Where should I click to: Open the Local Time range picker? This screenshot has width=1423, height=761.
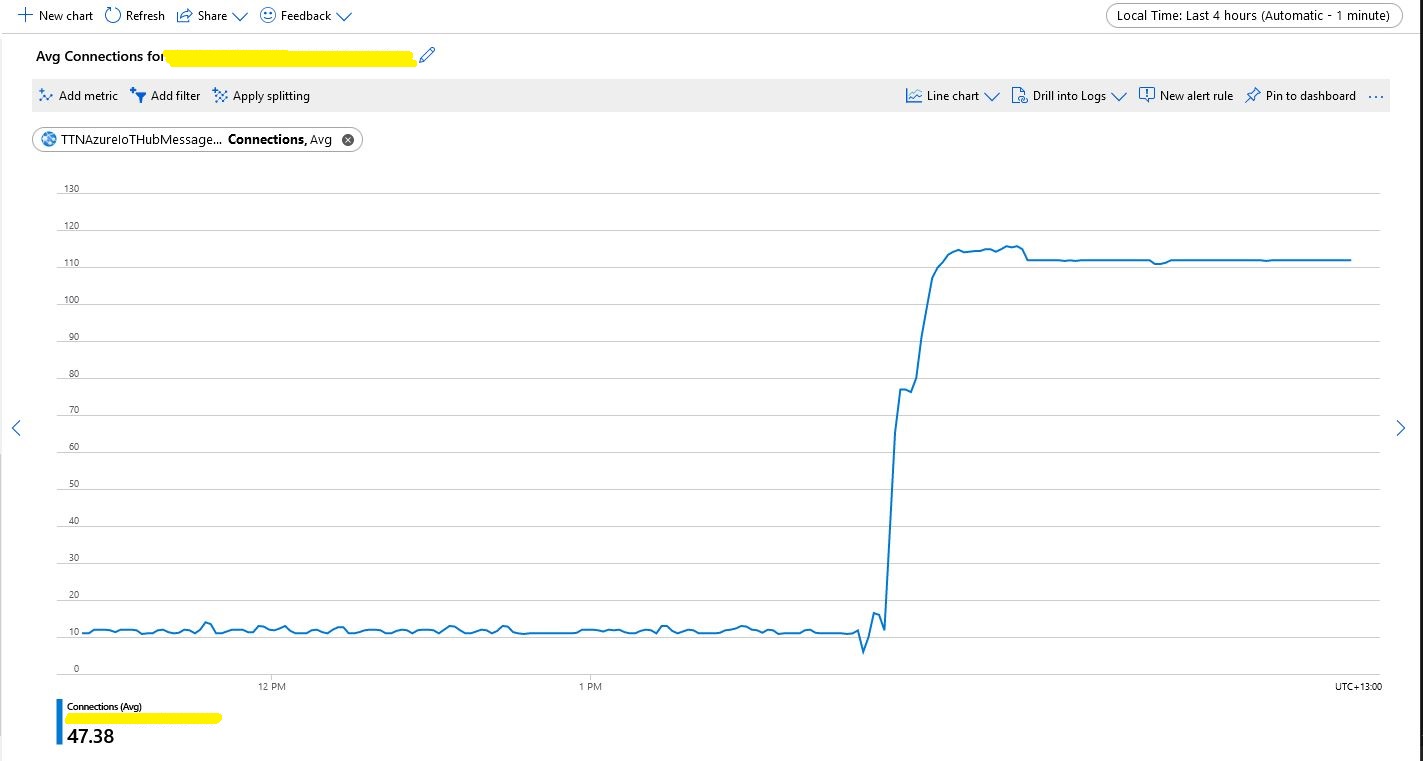click(1253, 16)
